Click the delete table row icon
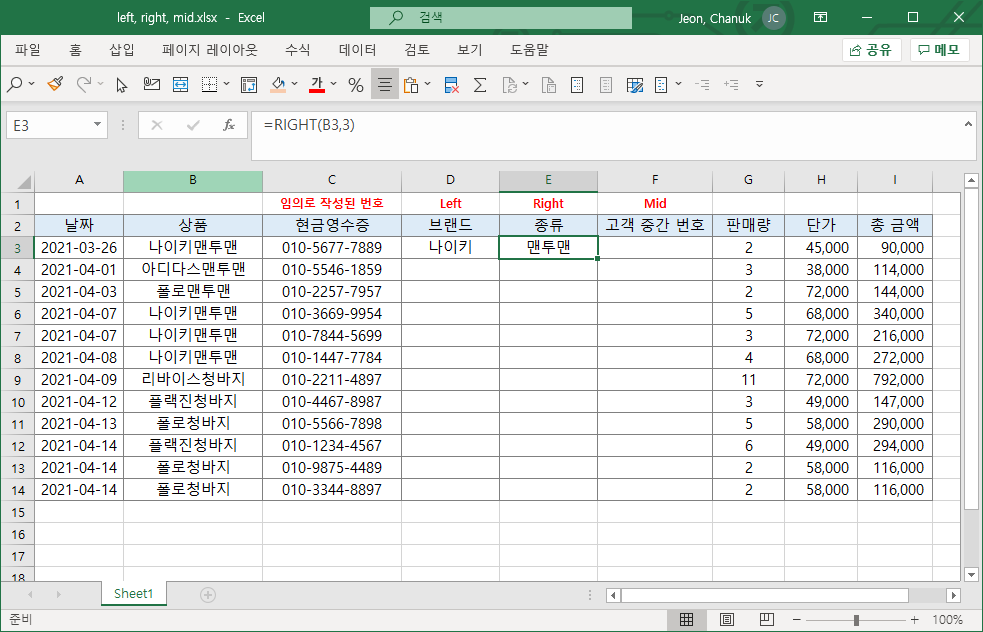This screenshot has width=983, height=632. coord(451,85)
